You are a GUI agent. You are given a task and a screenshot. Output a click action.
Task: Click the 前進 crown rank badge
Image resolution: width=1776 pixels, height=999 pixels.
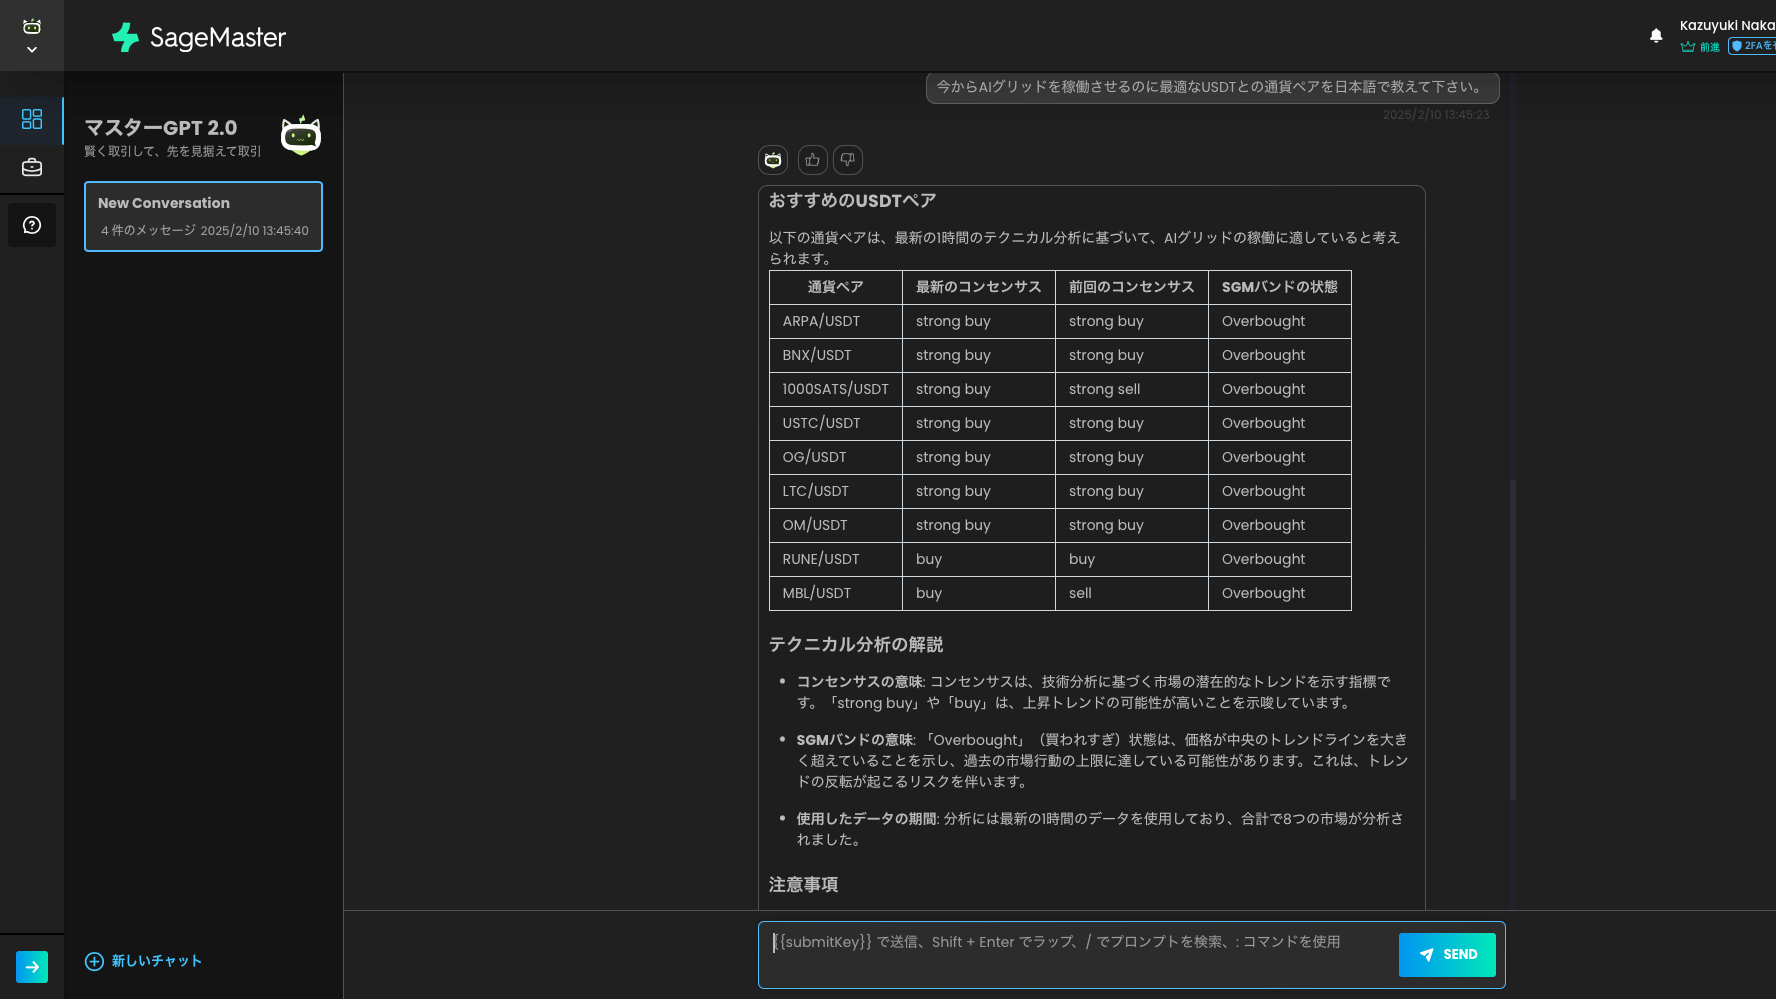point(1700,47)
